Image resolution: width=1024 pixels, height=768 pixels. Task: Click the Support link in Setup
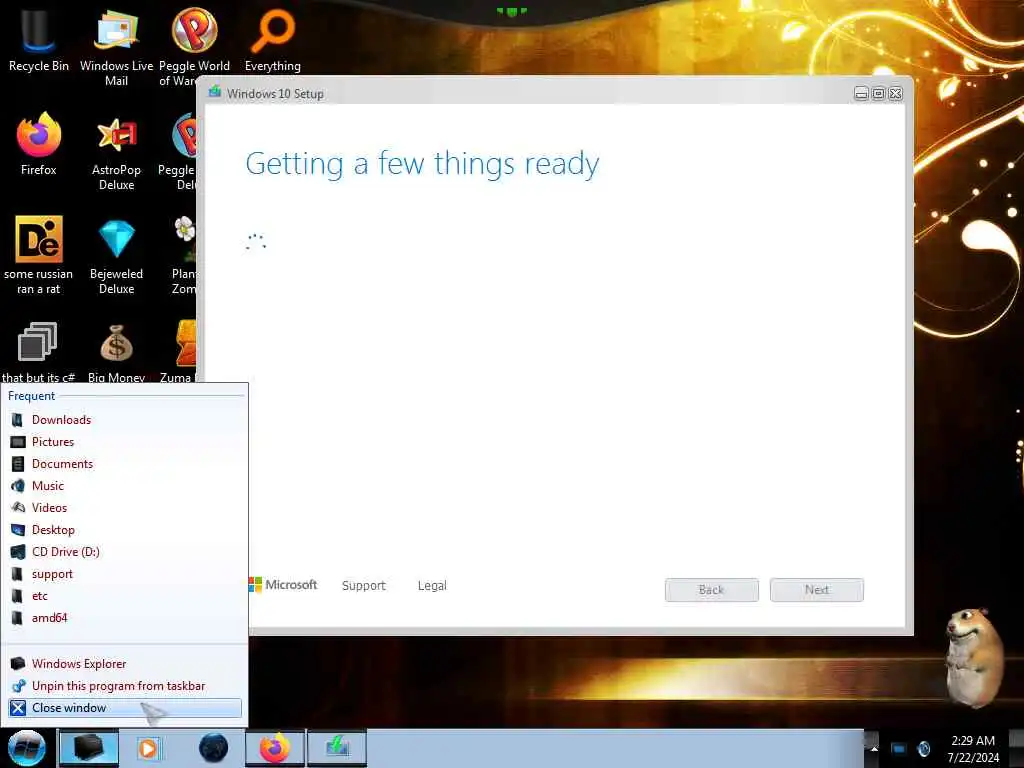[x=364, y=586]
